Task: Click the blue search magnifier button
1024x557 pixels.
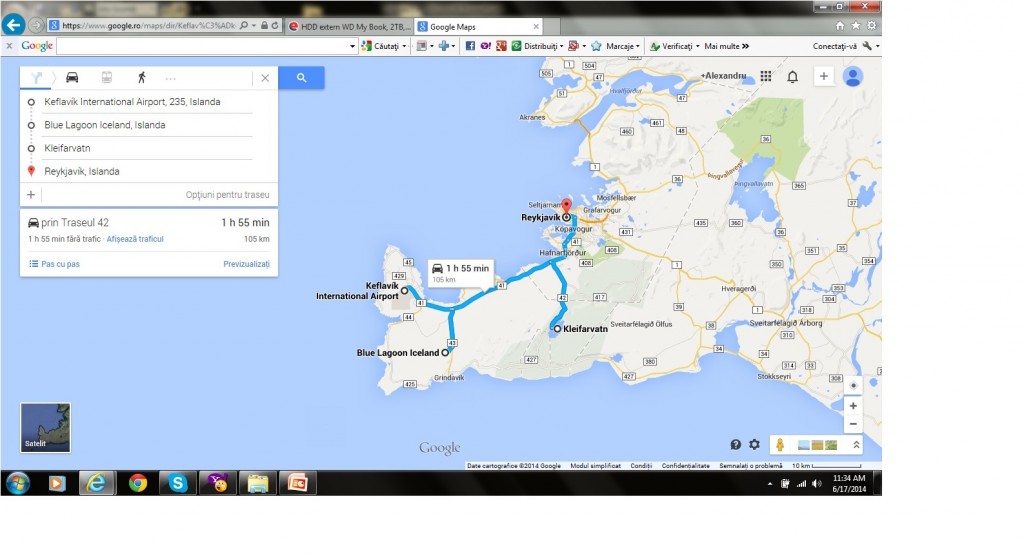Action: (x=301, y=78)
